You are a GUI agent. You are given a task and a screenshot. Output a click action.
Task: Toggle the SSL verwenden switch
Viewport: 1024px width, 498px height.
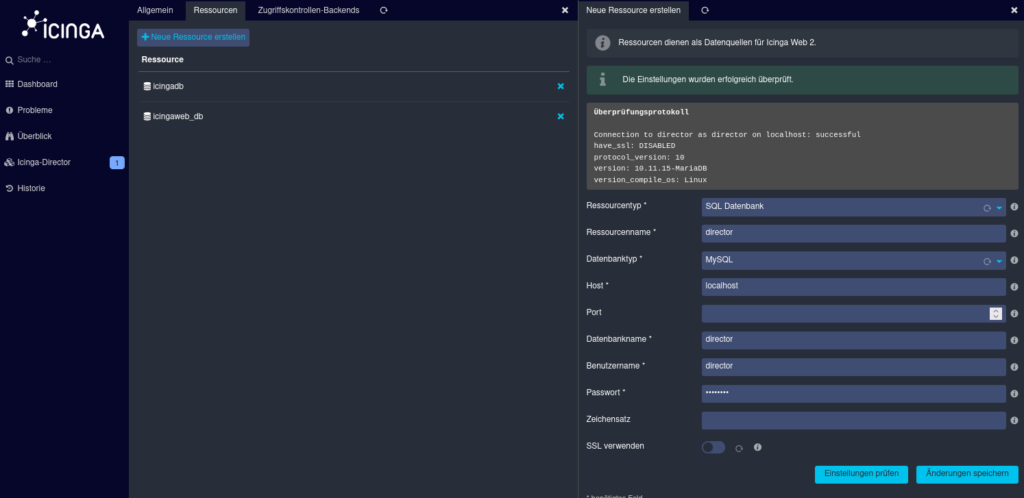tap(713, 447)
